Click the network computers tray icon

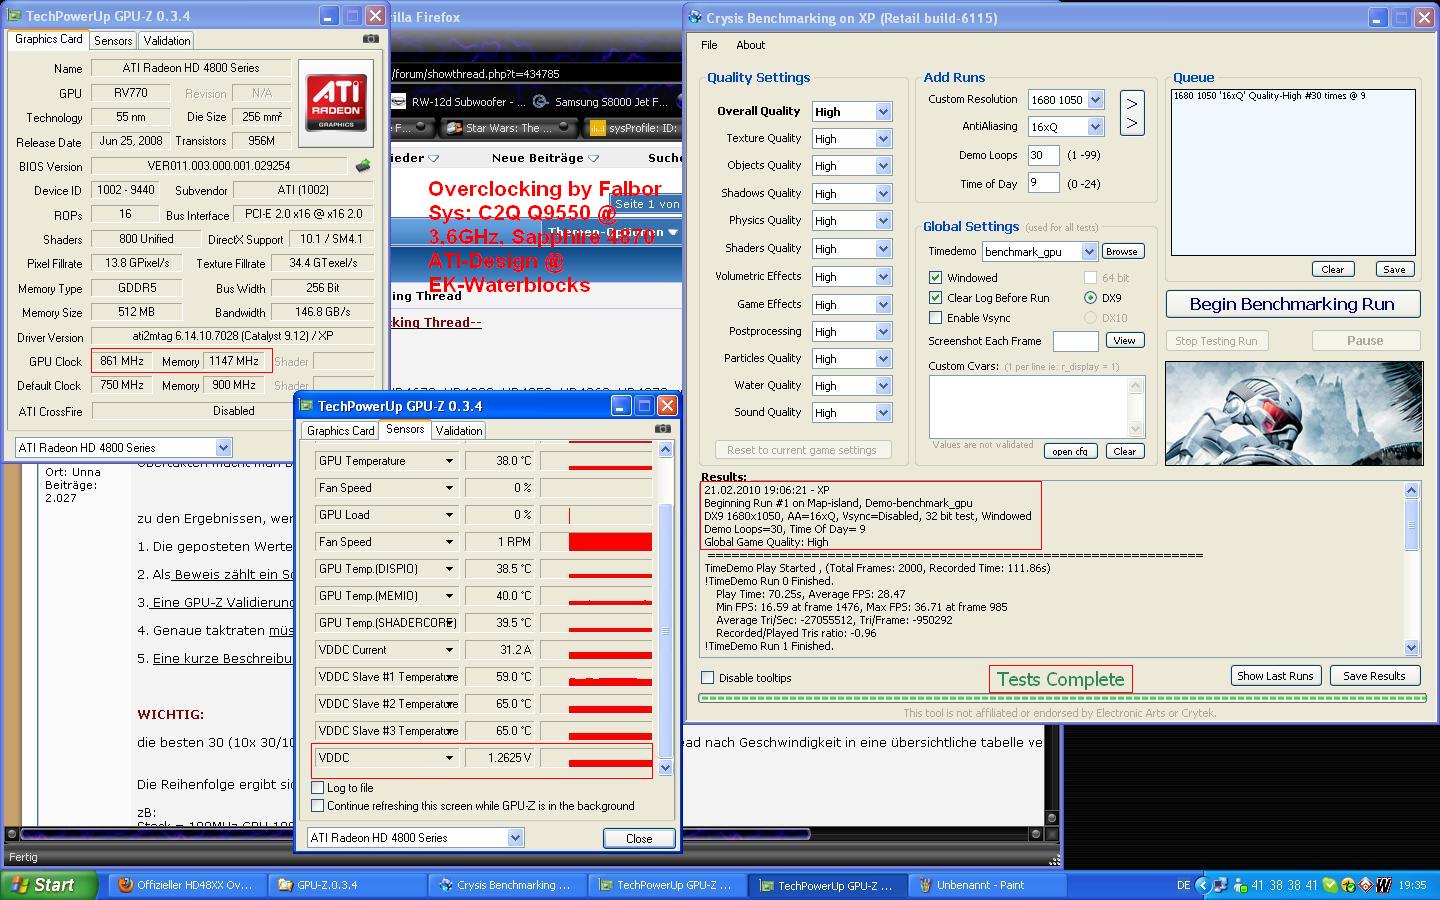click(x=1221, y=885)
